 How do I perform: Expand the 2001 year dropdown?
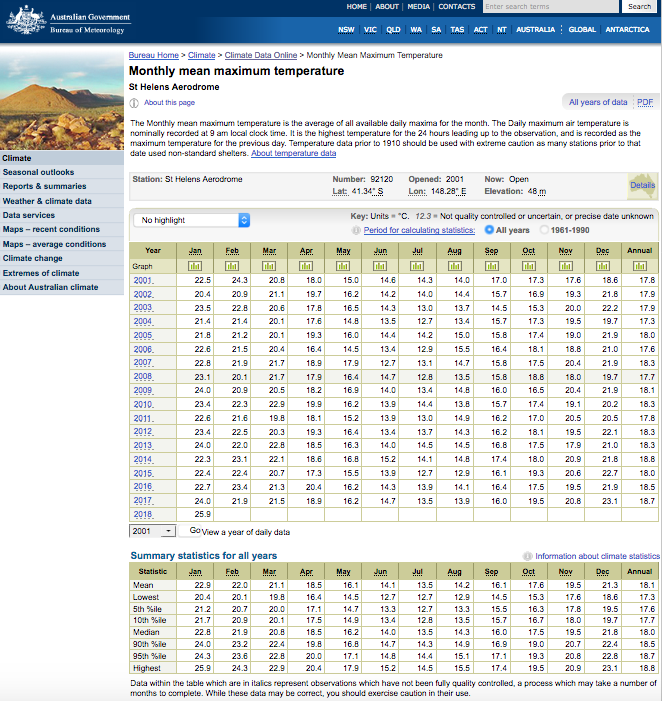[x=152, y=531]
